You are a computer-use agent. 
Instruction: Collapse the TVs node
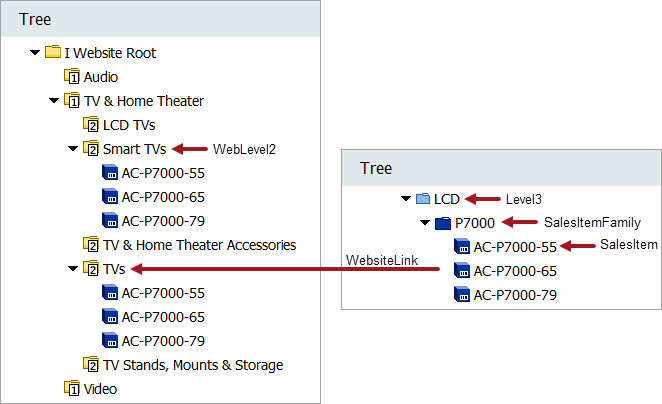pos(73,269)
